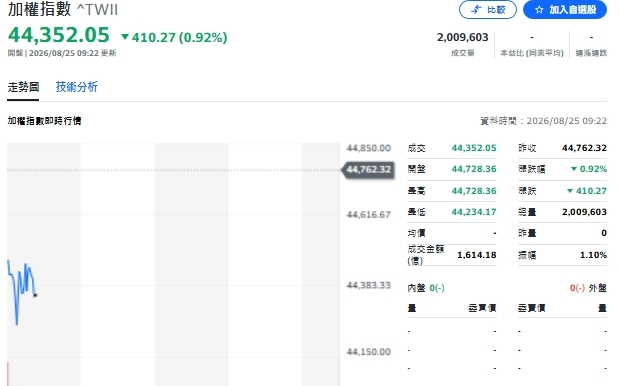The height and width of the screenshot is (386, 620).
Task: Click the 44,762.32 previous close marker
Action: click(x=368, y=170)
